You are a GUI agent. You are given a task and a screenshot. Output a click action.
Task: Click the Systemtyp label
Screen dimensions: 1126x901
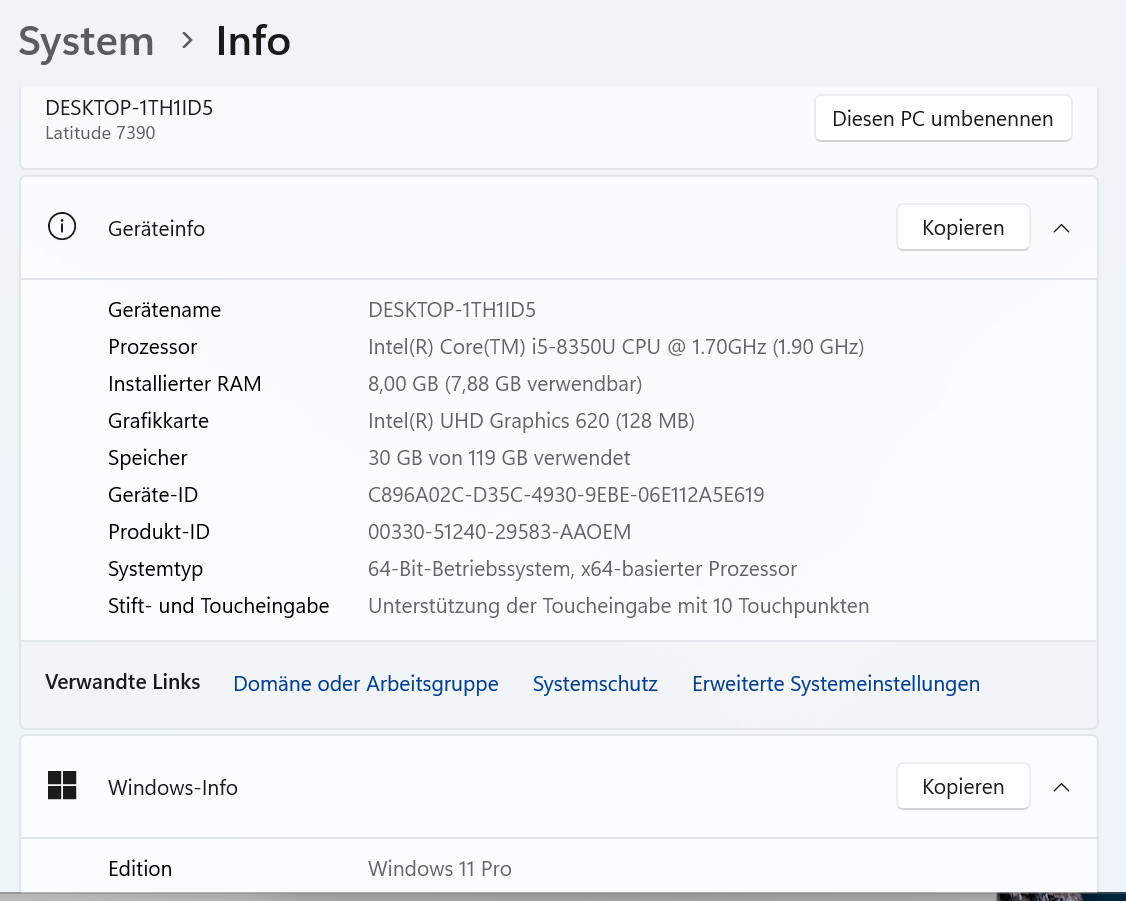tap(155, 569)
